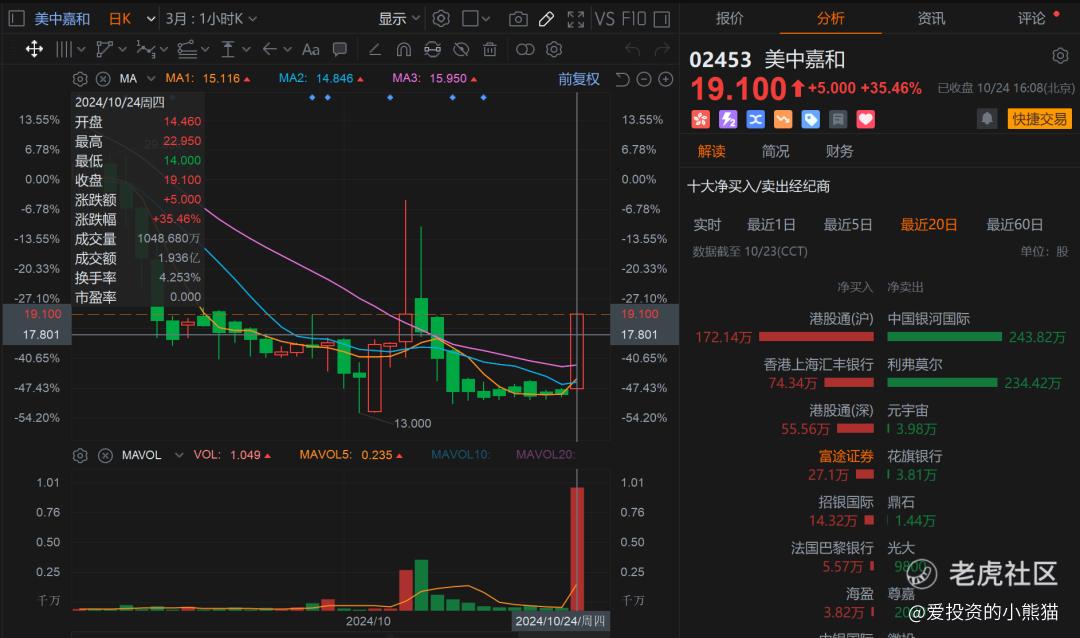Screen dimensions: 1080x638
Task: Pick the vertical lines drawing tool
Action: pyautogui.click(x=63, y=50)
